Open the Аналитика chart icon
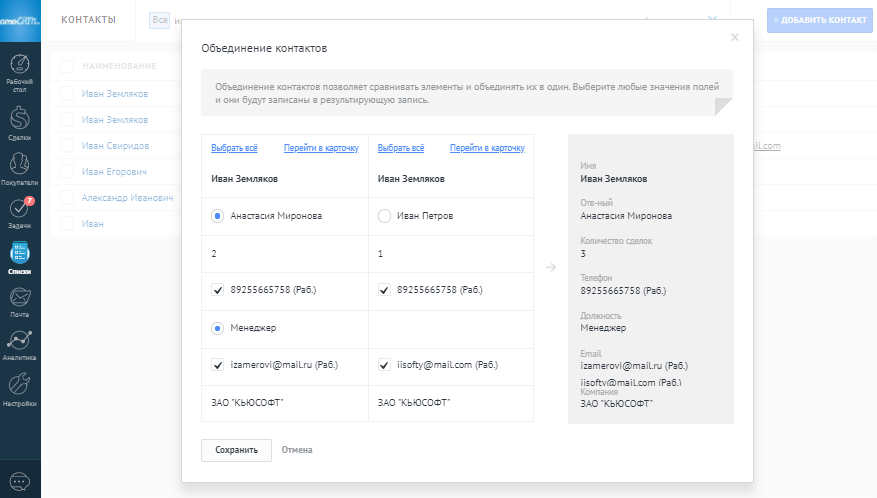Image resolution: width=877 pixels, height=498 pixels. (20, 344)
